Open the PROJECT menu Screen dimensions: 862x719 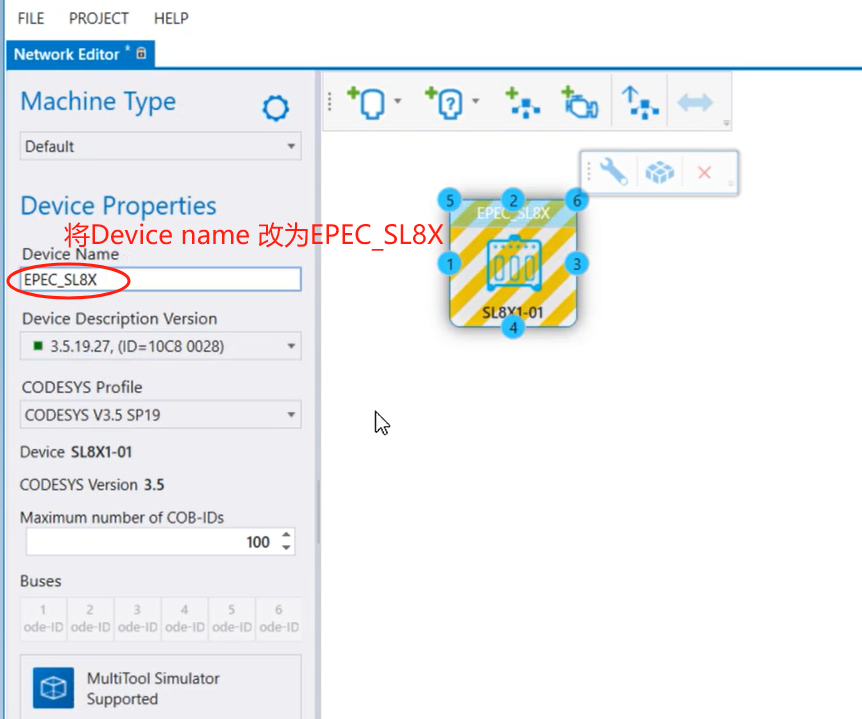coord(99,18)
